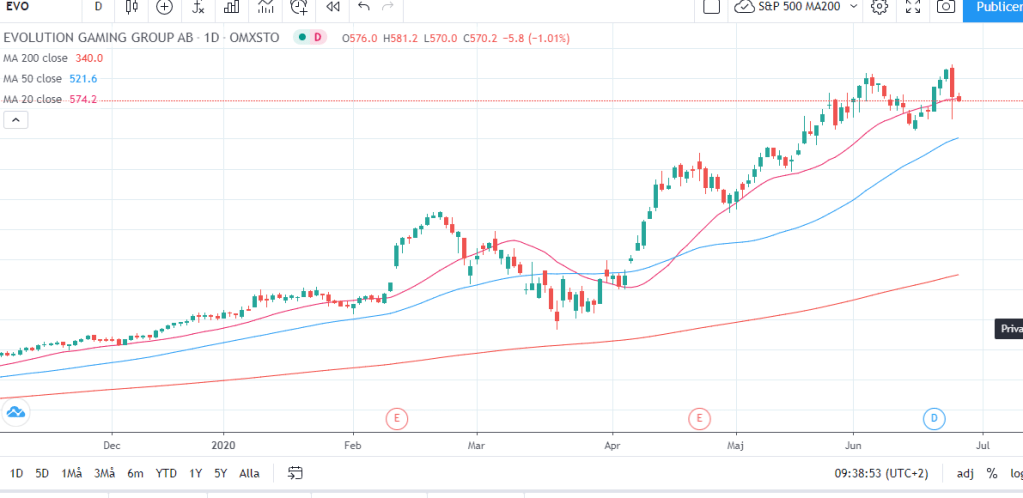Open the D timeframe interval selector
The image size is (1023, 498).
pos(98,7)
